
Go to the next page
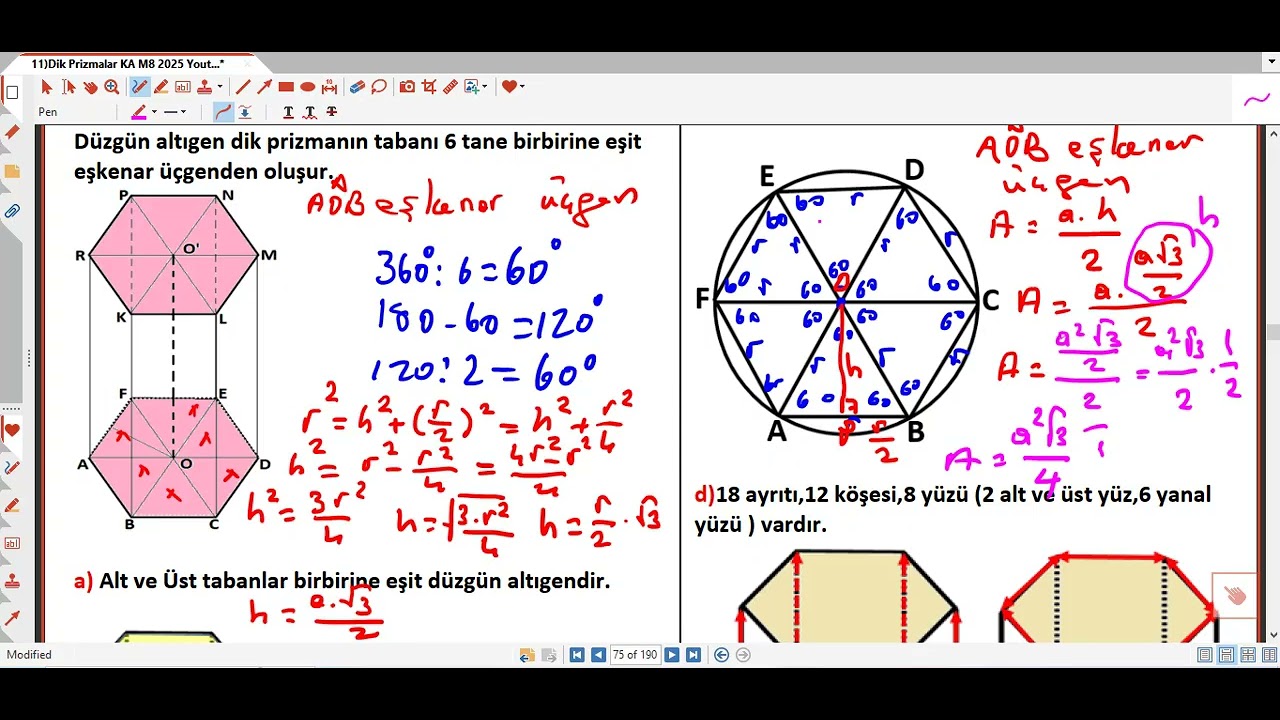672,655
